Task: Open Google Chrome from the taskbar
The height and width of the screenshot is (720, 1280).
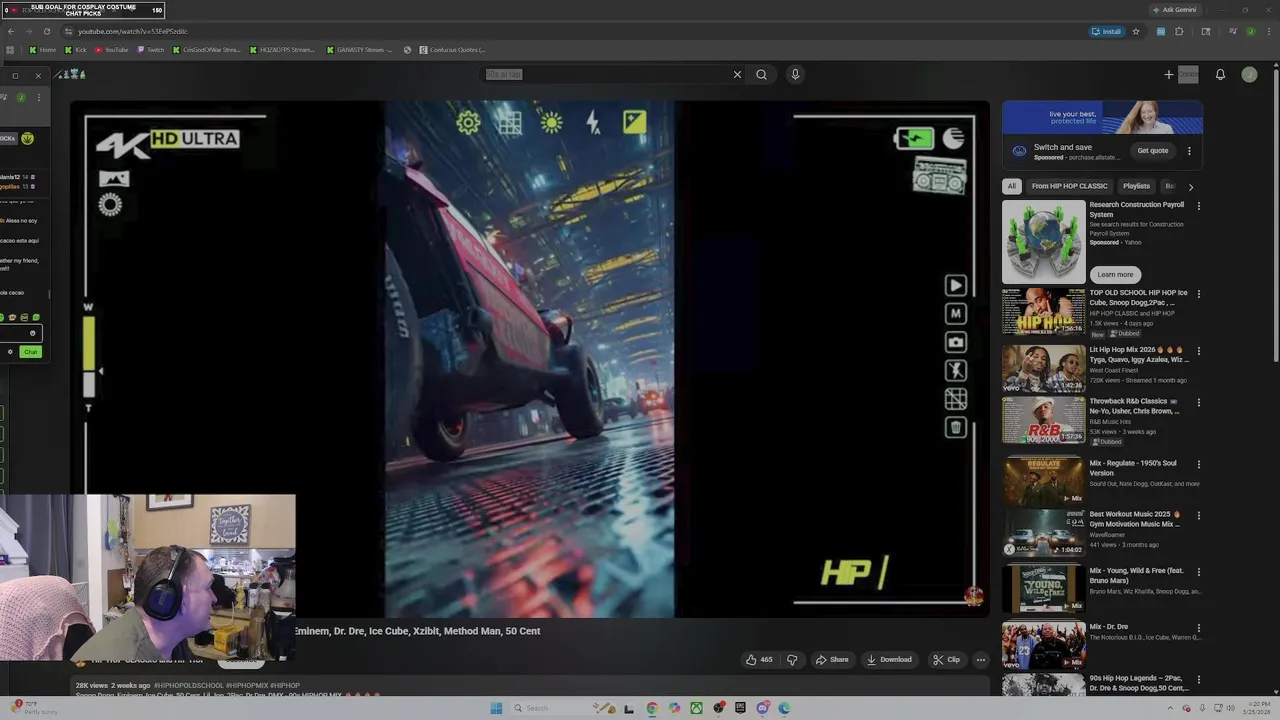Action: click(x=652, y=708)
